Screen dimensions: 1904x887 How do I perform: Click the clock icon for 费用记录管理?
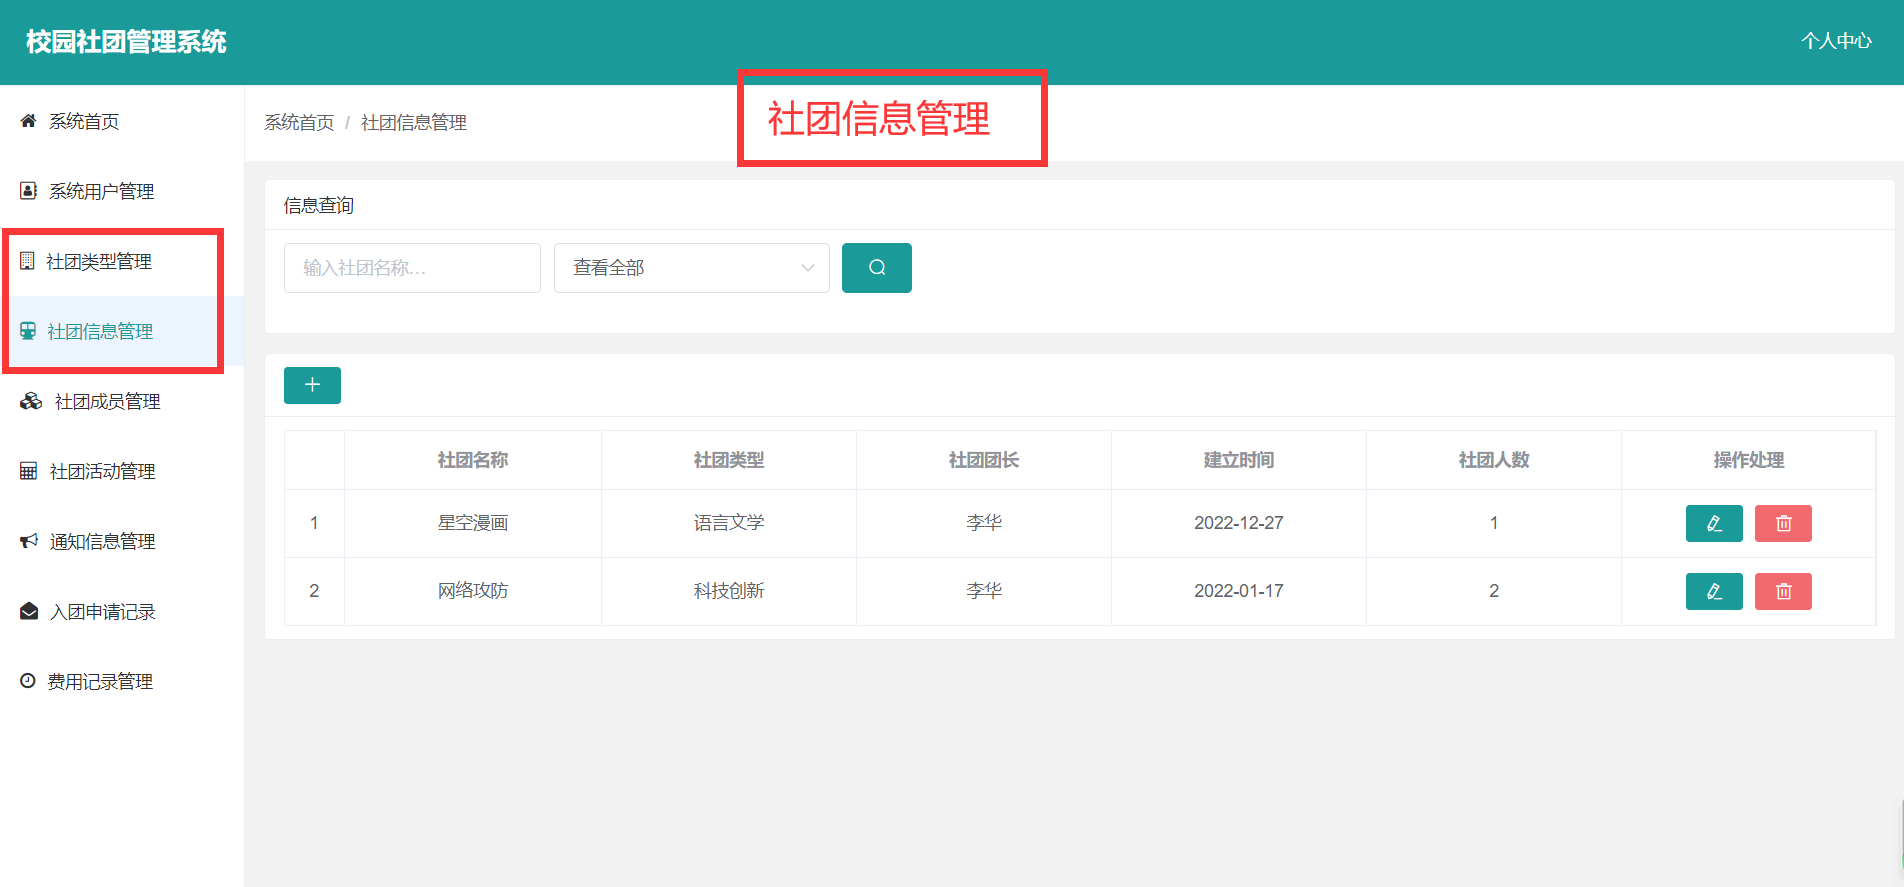point(28,681)
